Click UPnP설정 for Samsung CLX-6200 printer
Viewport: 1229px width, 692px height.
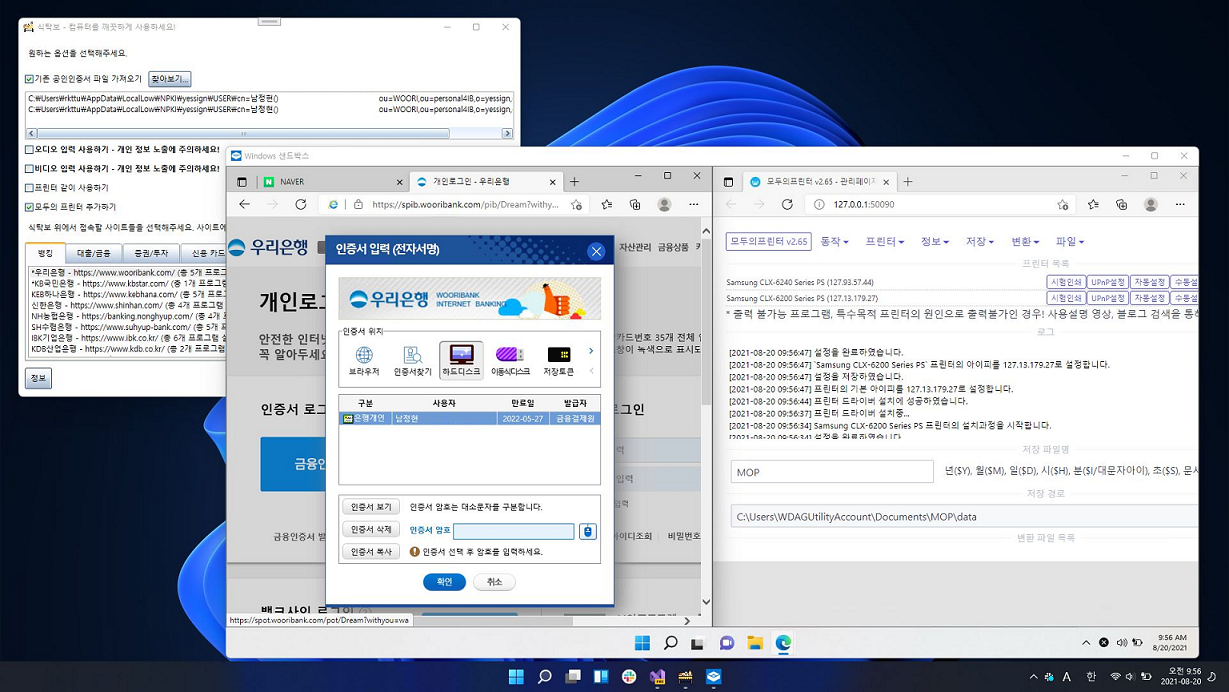[x=1108, y=298]
